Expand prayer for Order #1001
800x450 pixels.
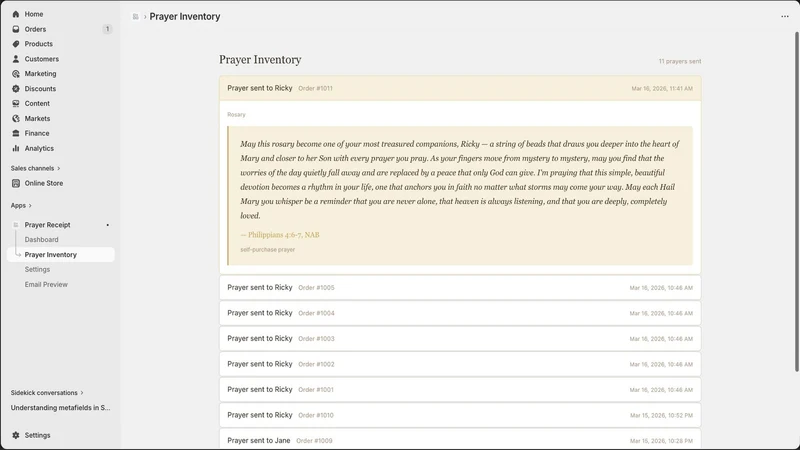460,389
